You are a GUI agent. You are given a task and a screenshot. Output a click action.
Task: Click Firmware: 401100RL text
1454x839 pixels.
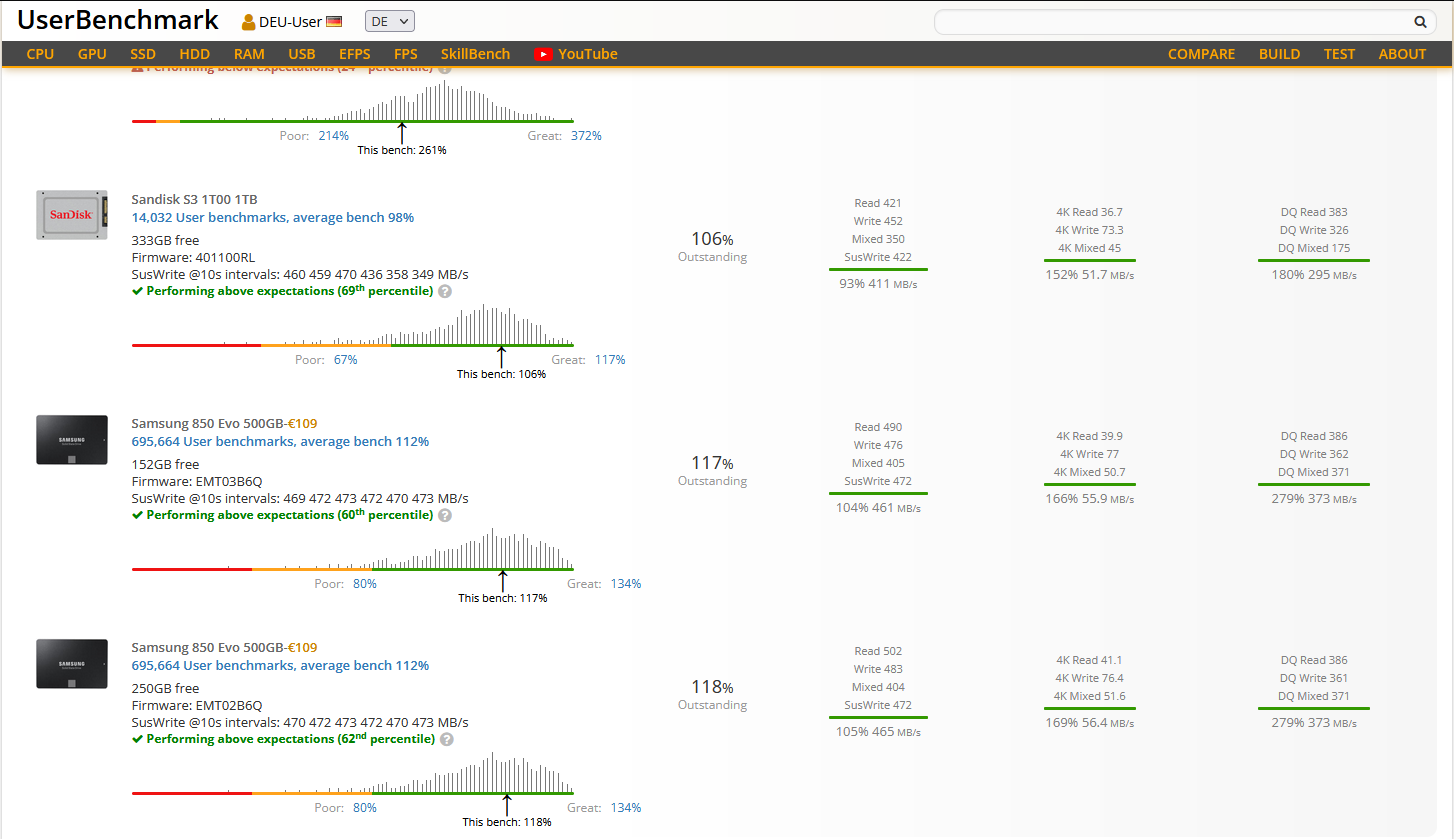pos(193,257)
